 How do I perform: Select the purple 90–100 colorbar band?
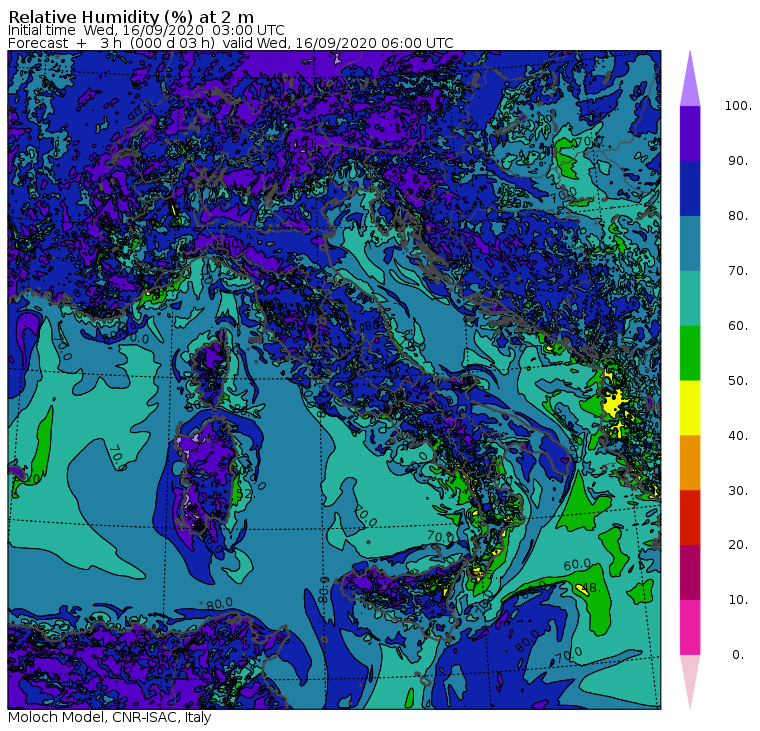(690, 133)
